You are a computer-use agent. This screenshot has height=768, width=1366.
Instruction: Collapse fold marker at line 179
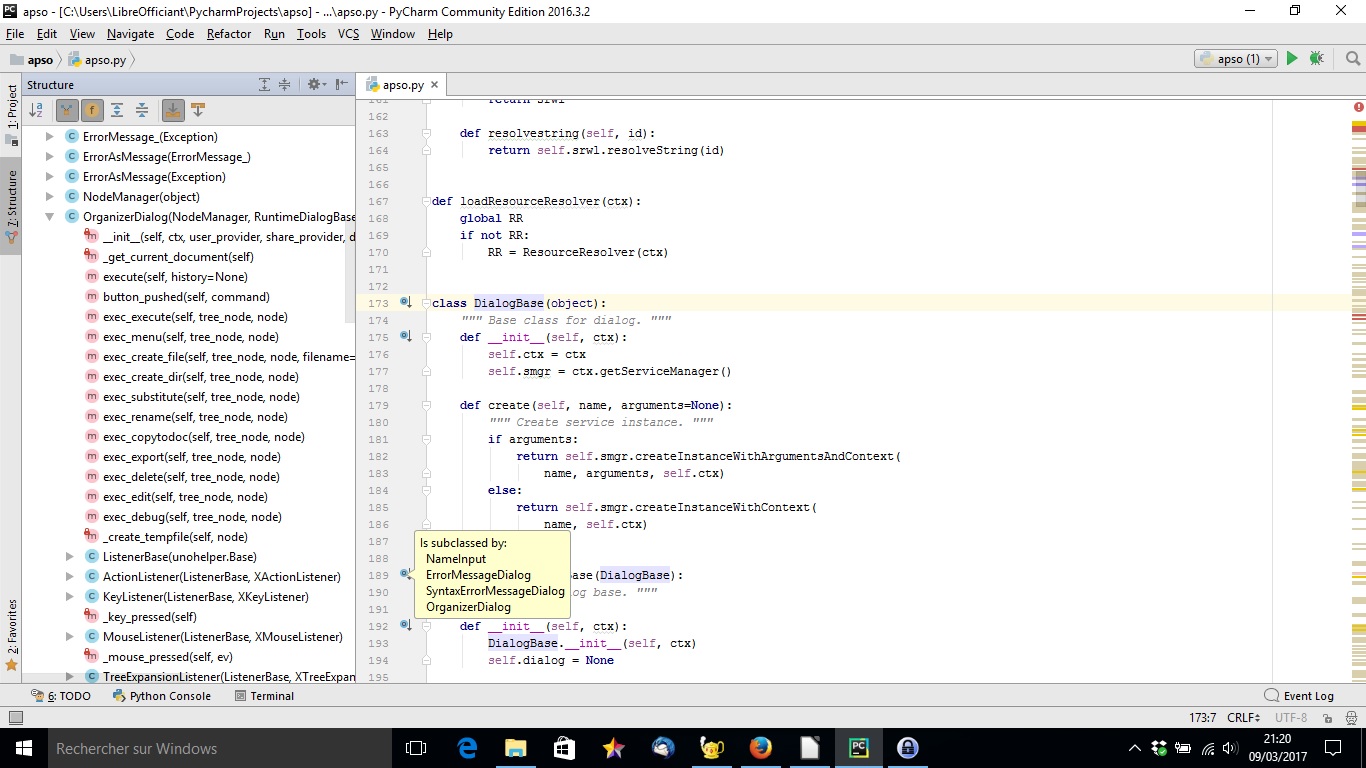426,405
